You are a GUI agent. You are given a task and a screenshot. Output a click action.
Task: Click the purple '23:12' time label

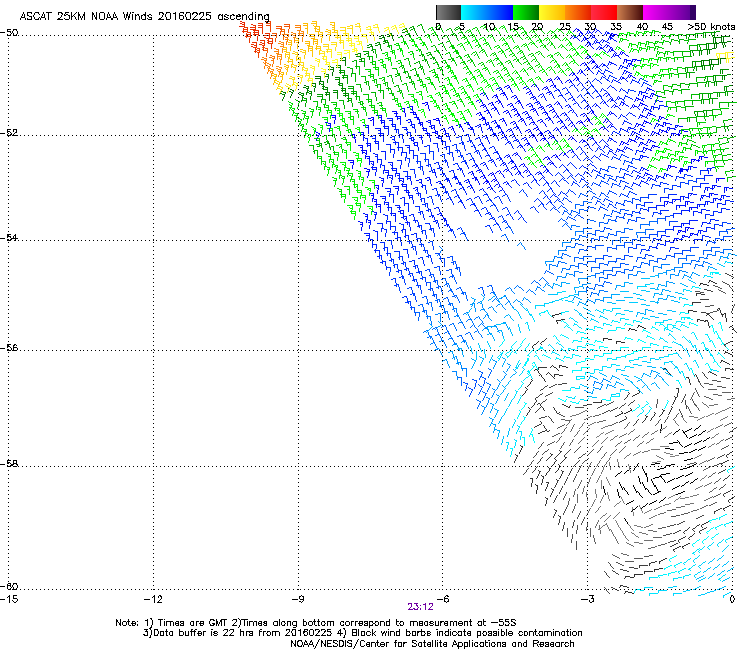pos(420,607)
